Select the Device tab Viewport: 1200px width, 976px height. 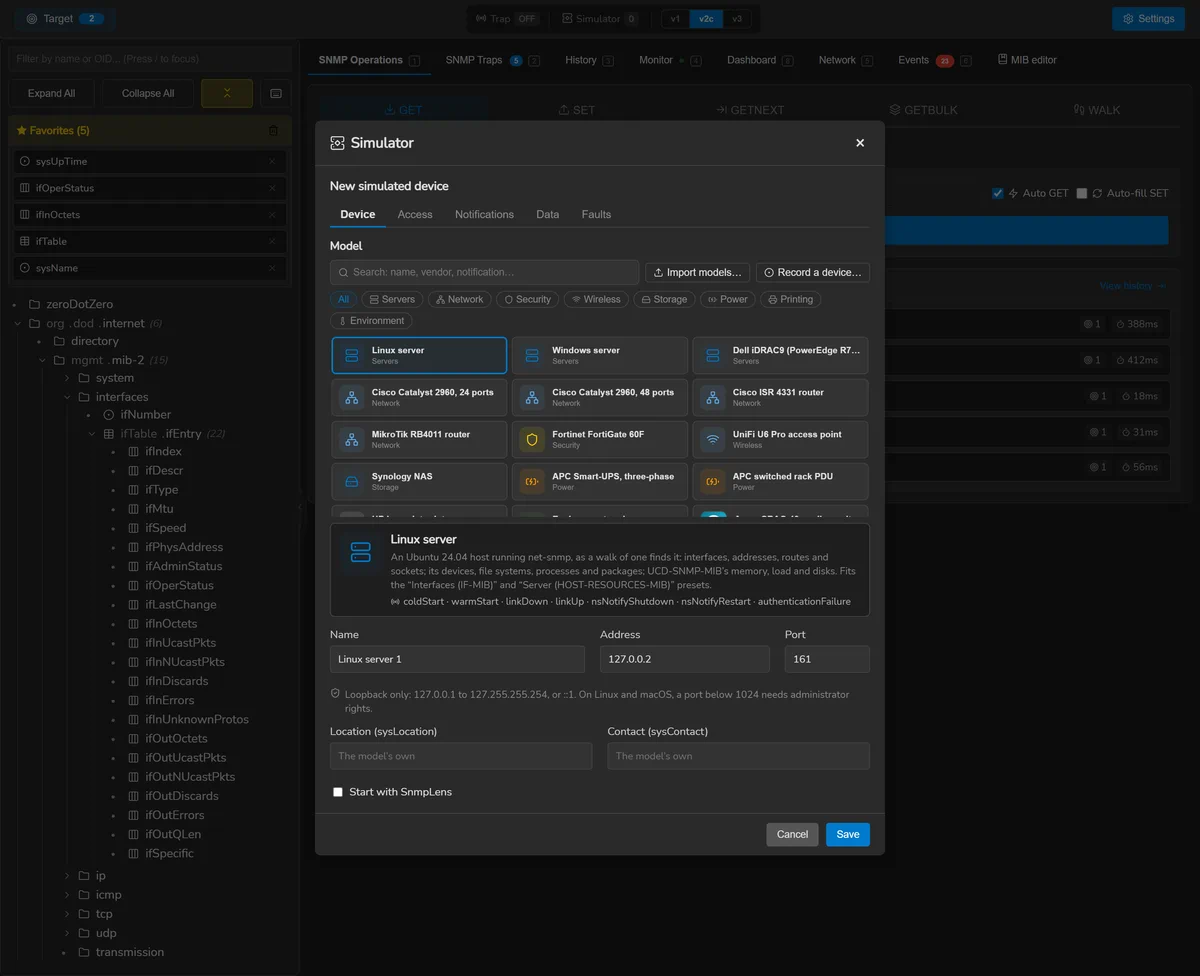pos(357,214)
